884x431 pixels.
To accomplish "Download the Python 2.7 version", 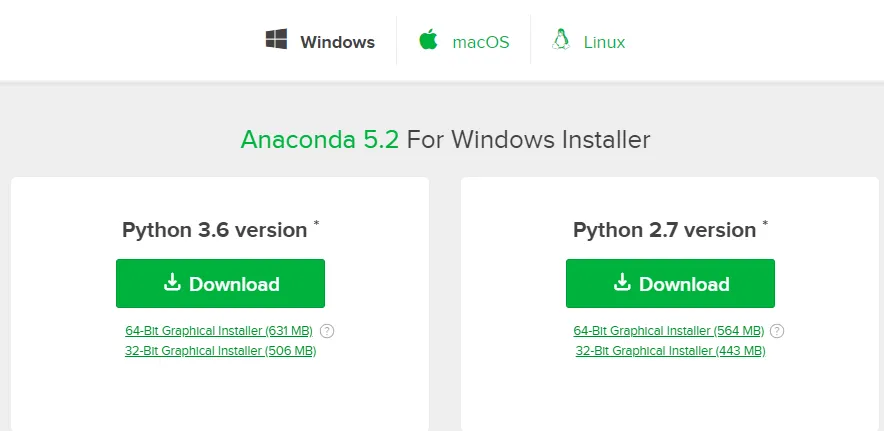I will 670,283.
